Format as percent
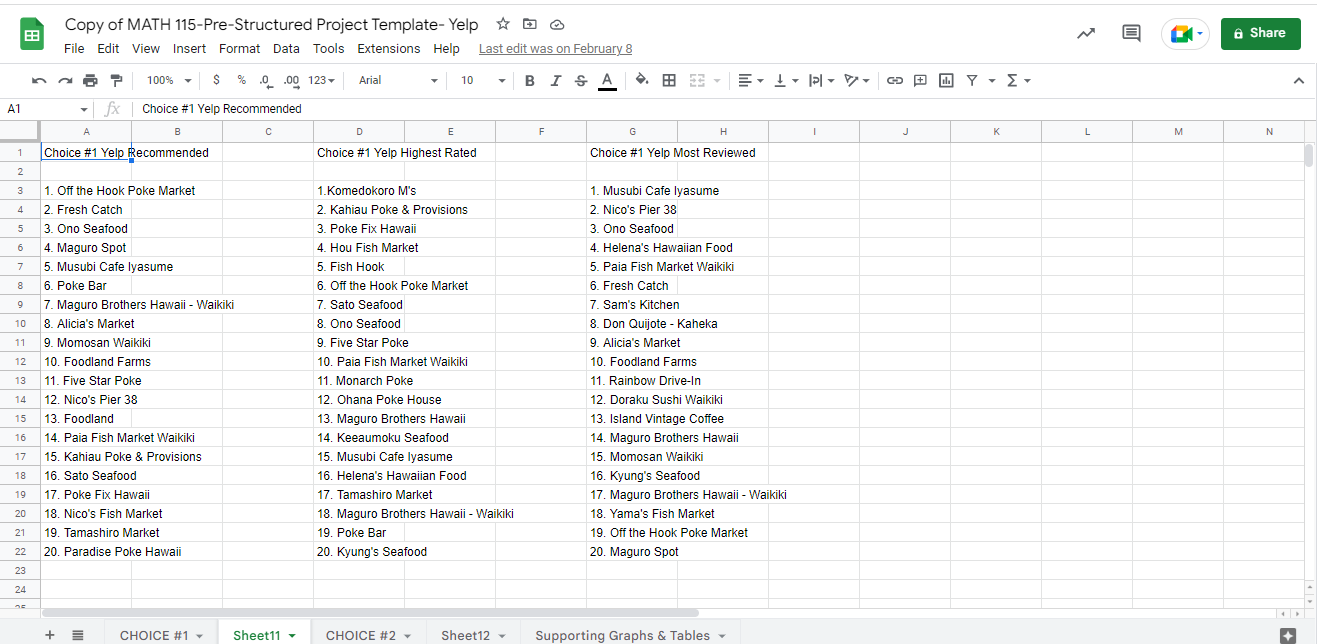This screenshot has height=644, width=1317. [x=242, y=80]
